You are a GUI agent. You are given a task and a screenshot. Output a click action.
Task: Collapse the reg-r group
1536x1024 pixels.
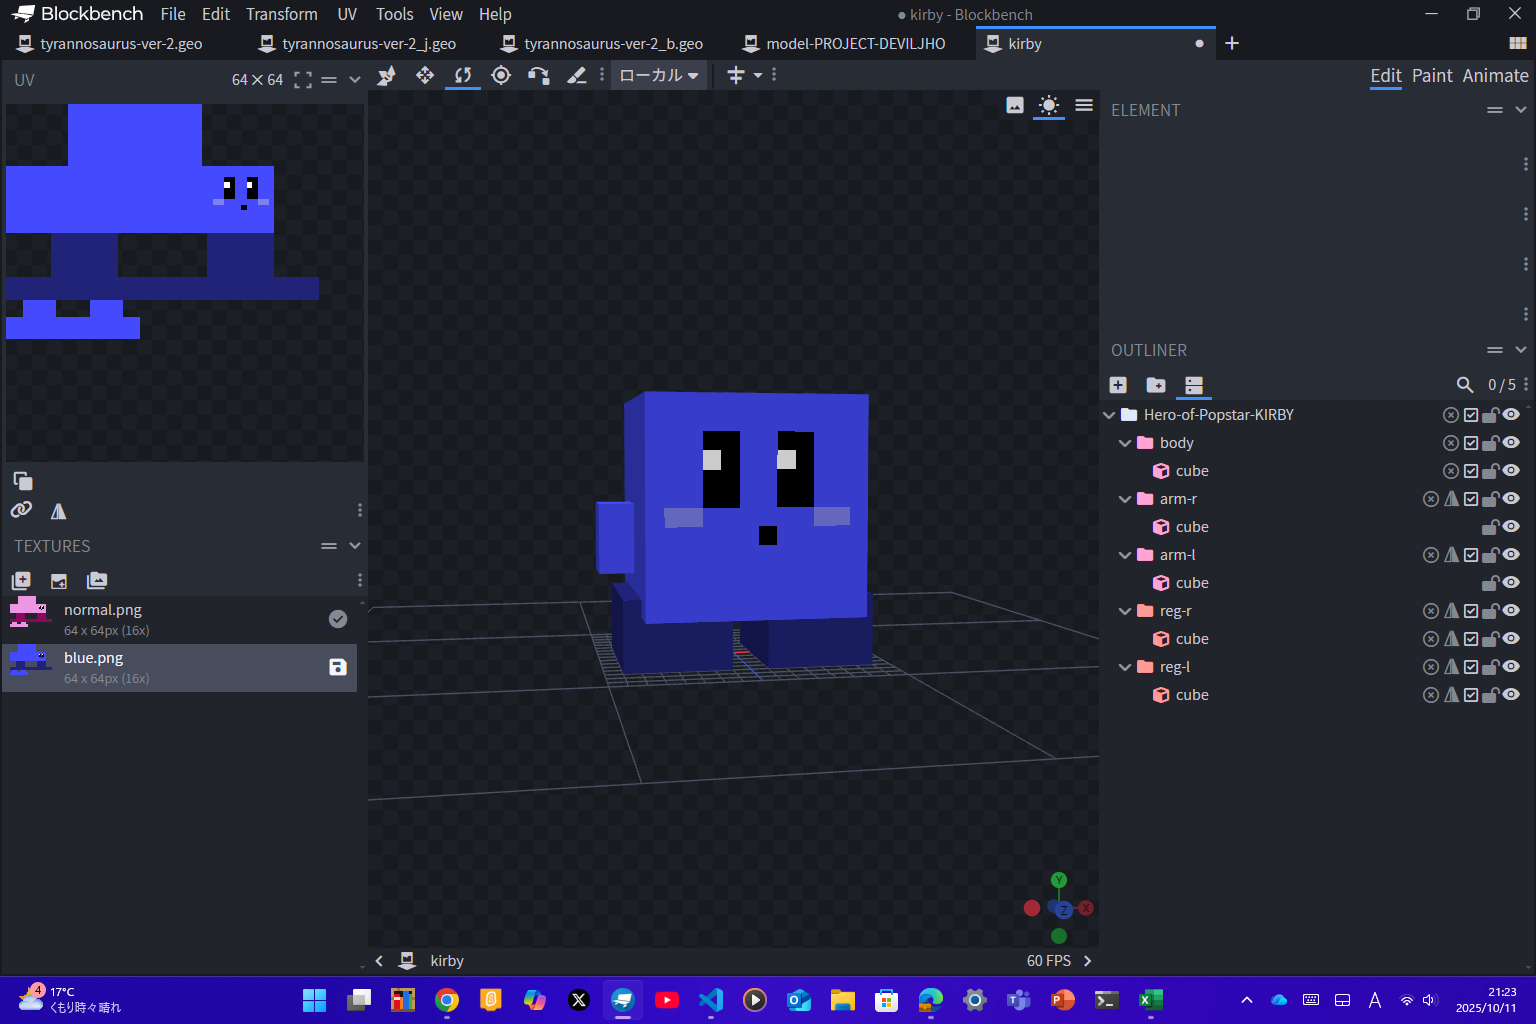click(1125, 611)
